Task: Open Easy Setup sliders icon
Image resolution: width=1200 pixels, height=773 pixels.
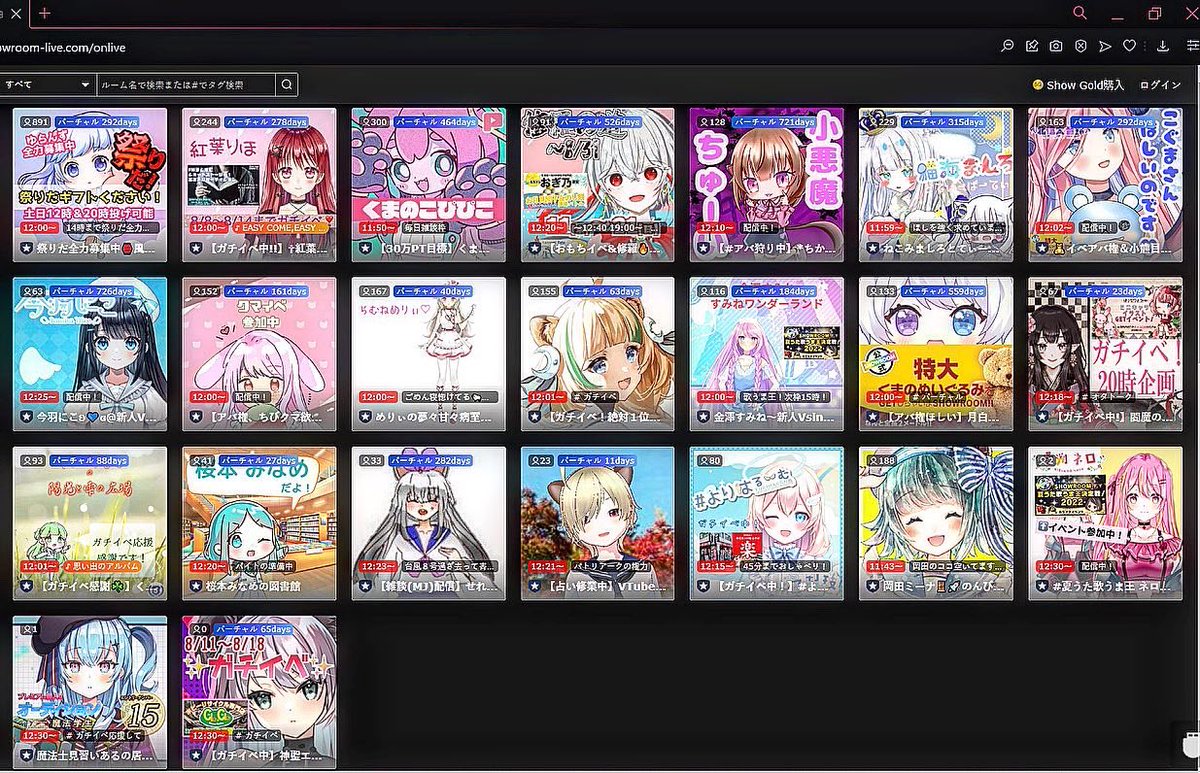Action: click(1192, 46)
